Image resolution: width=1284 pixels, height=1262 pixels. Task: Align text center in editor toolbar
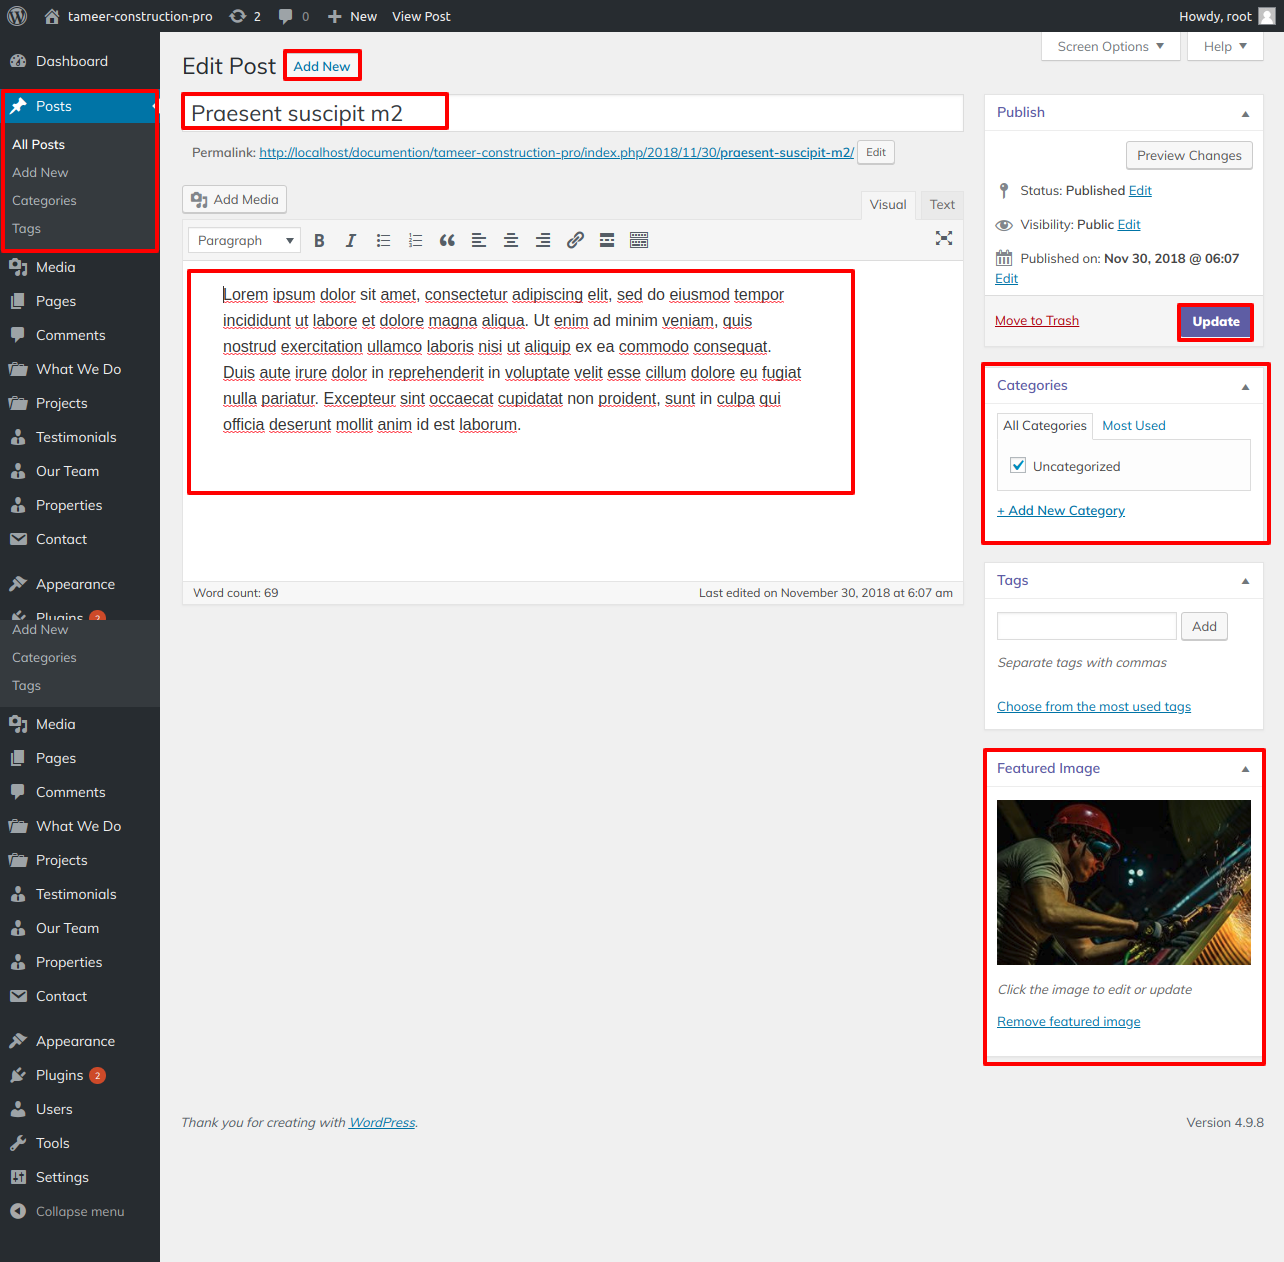pos(511,240)
